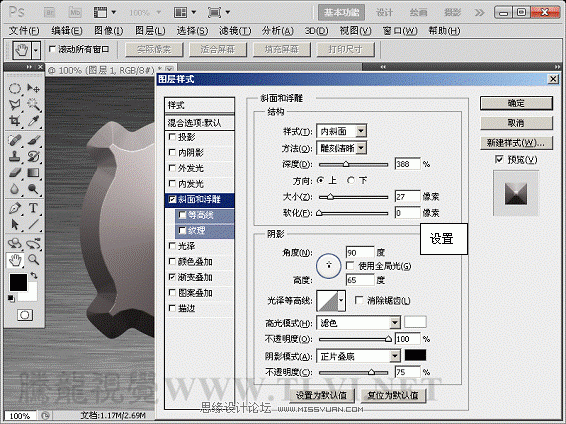Toggle Quick Mask mode icon
566x424 pixels.
tap(25, 315)
